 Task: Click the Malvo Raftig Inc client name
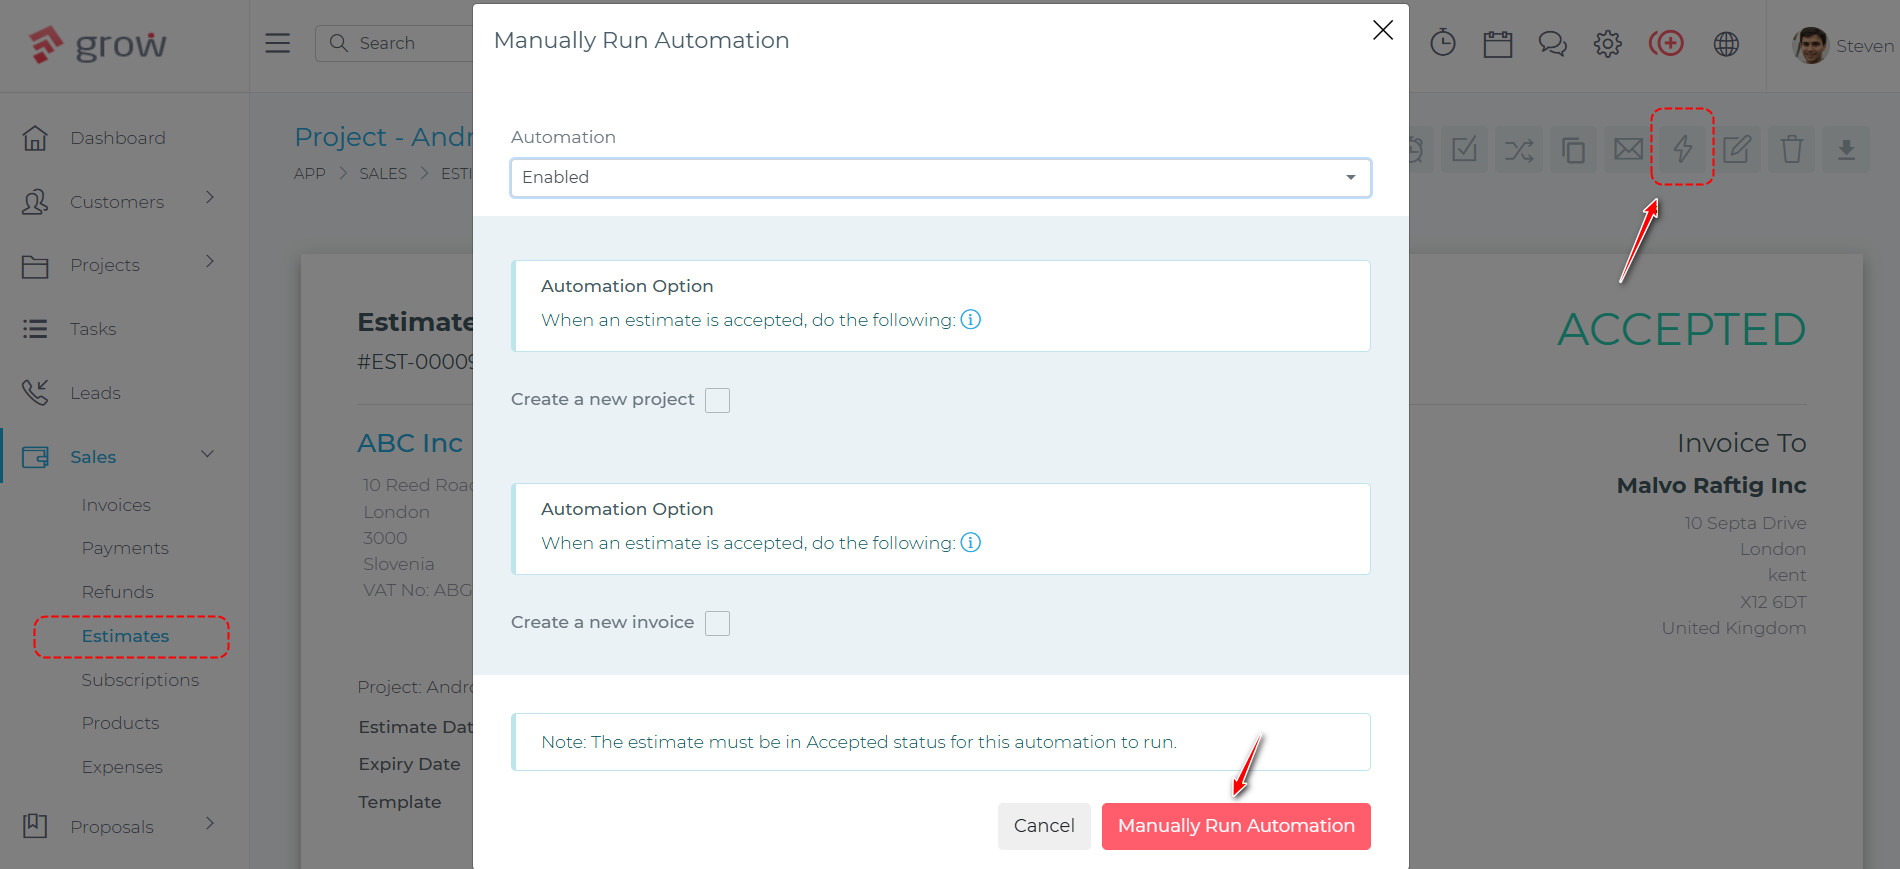coord(1711,485)
